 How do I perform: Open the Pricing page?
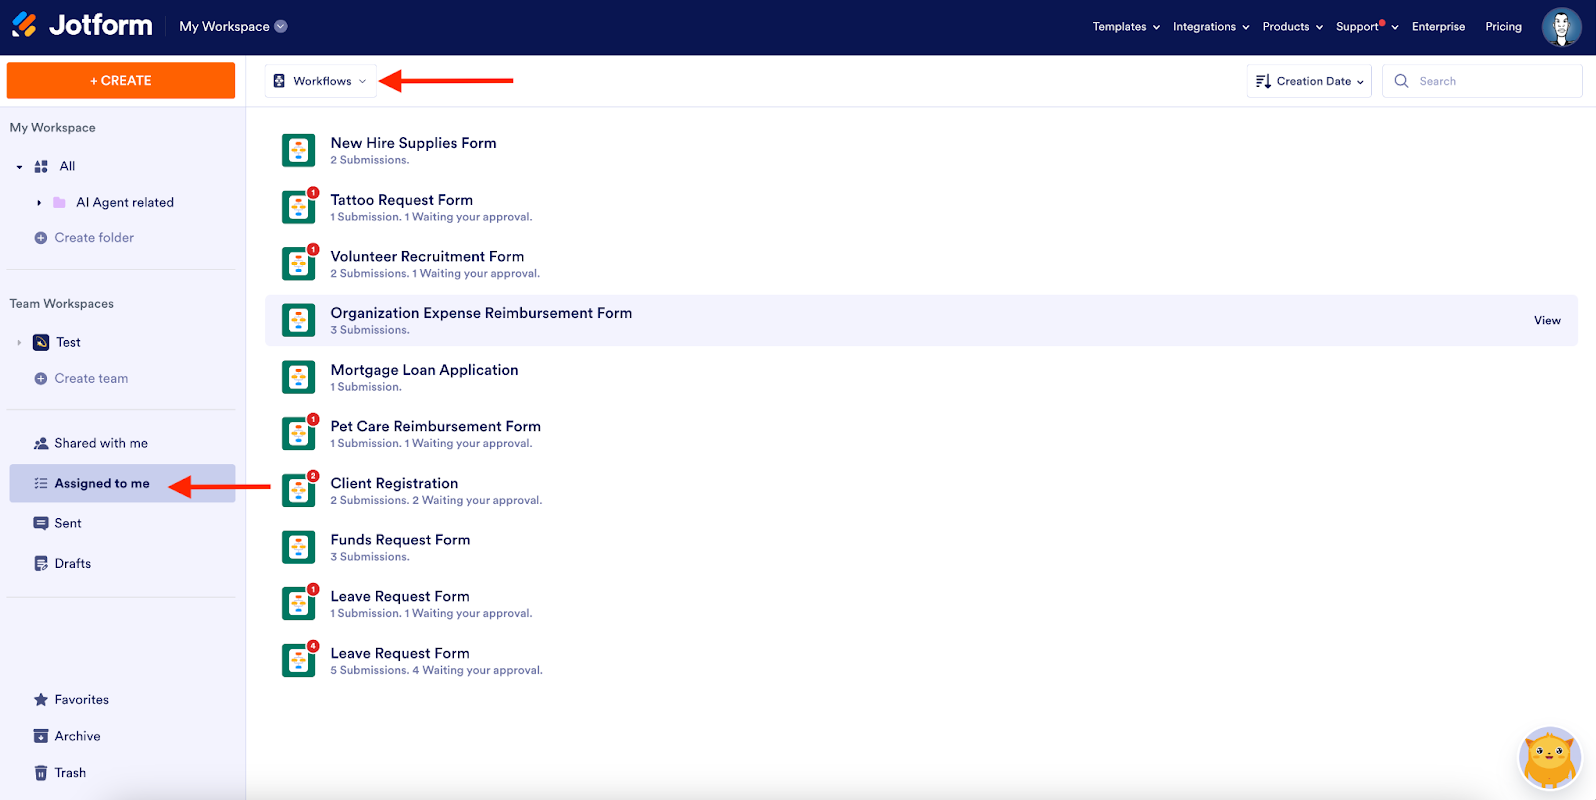pos(1503,27)
